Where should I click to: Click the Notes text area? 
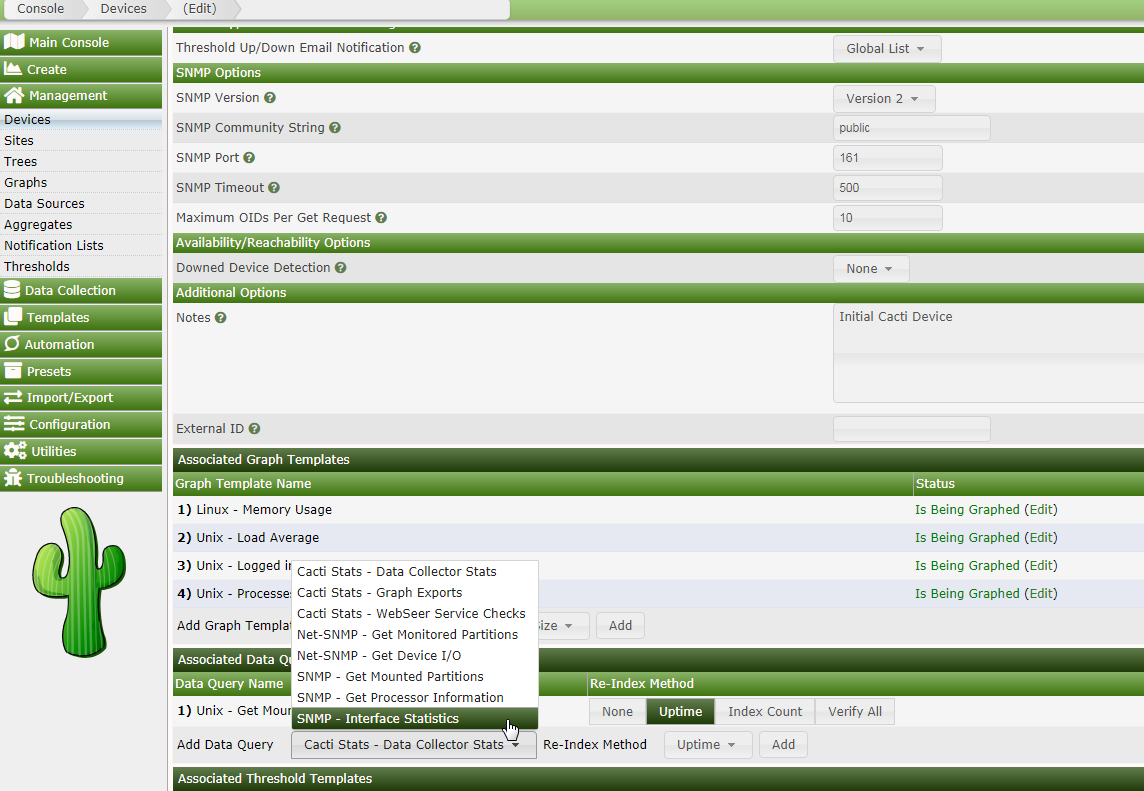point(989,354)
